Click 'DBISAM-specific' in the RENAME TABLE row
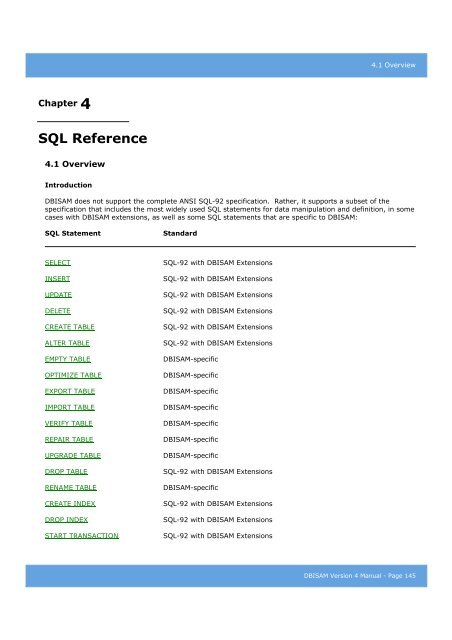The width and height of the screenshot is (452, 640). click(191, 488)
